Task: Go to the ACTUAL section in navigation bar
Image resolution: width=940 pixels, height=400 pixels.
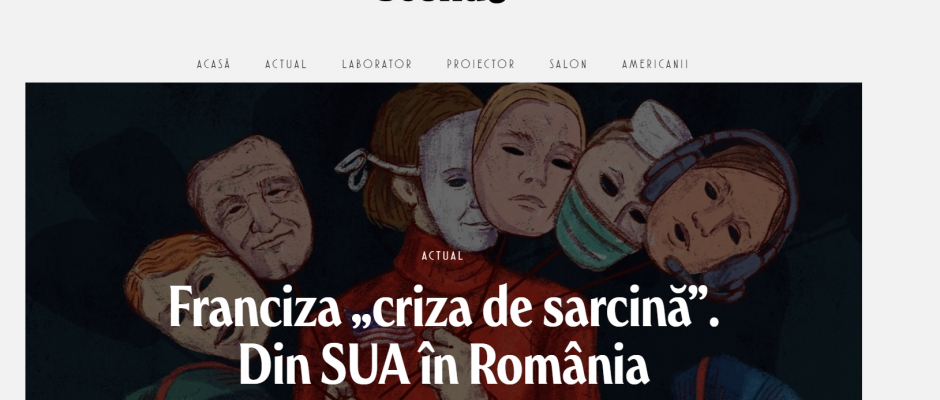Action: coord(286,64)
